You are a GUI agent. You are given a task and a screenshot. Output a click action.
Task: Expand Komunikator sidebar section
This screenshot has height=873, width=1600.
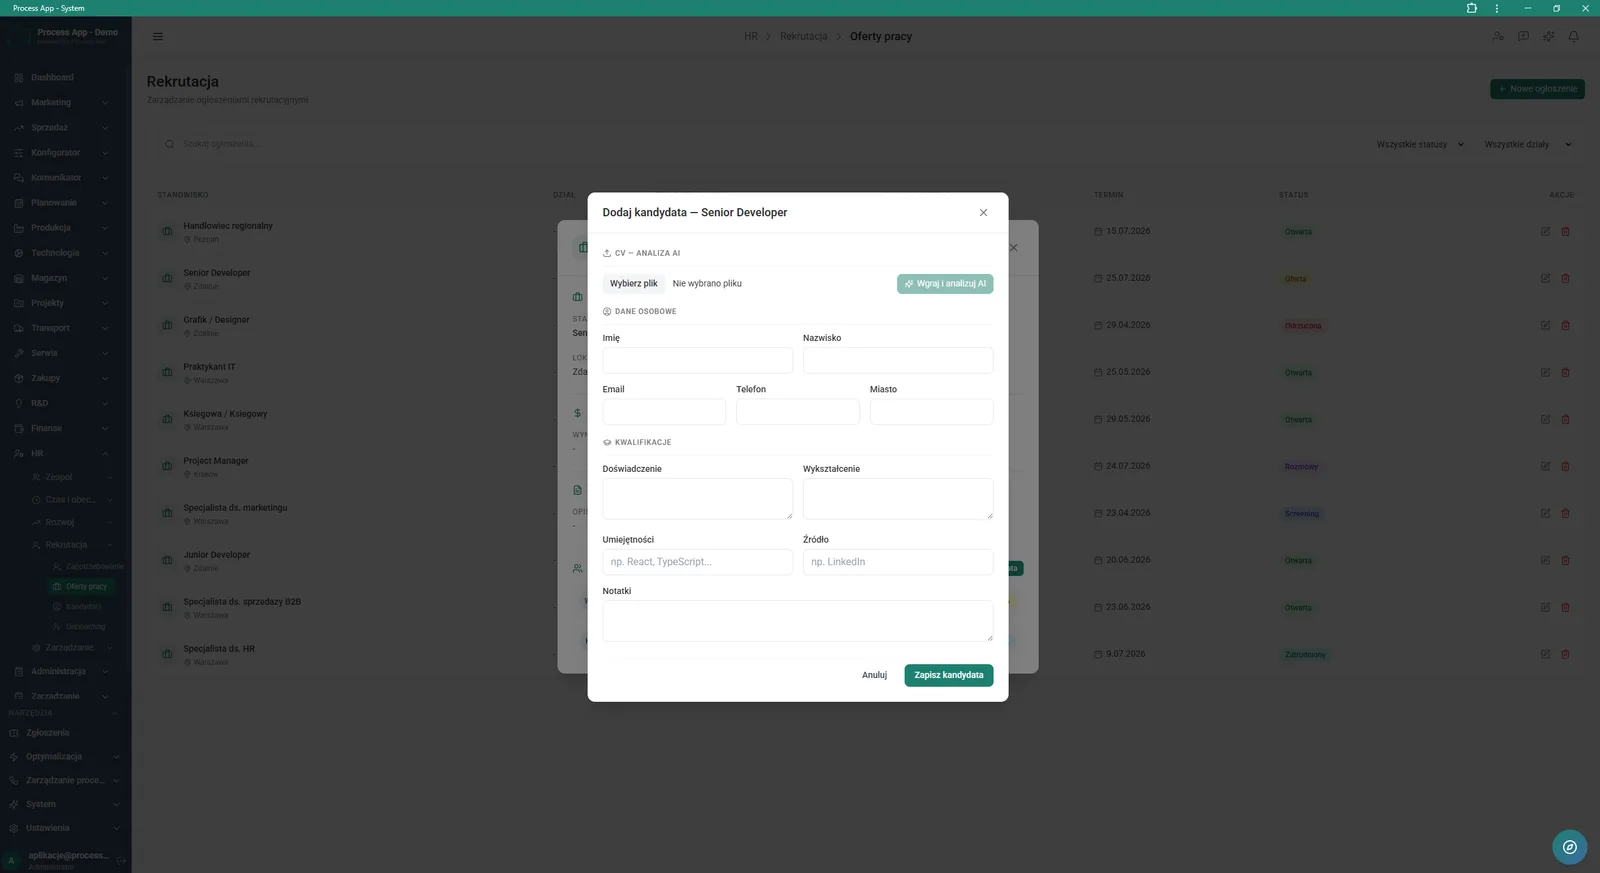[x=60, y=178]
